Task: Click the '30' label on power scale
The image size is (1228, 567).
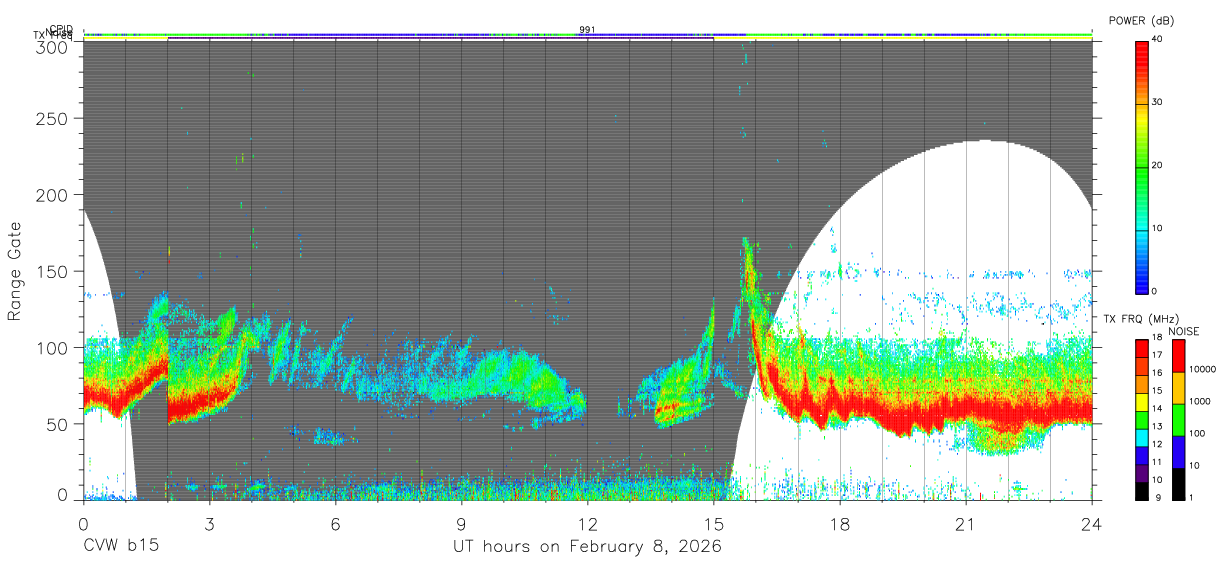Action: [x=1159, y=103]
